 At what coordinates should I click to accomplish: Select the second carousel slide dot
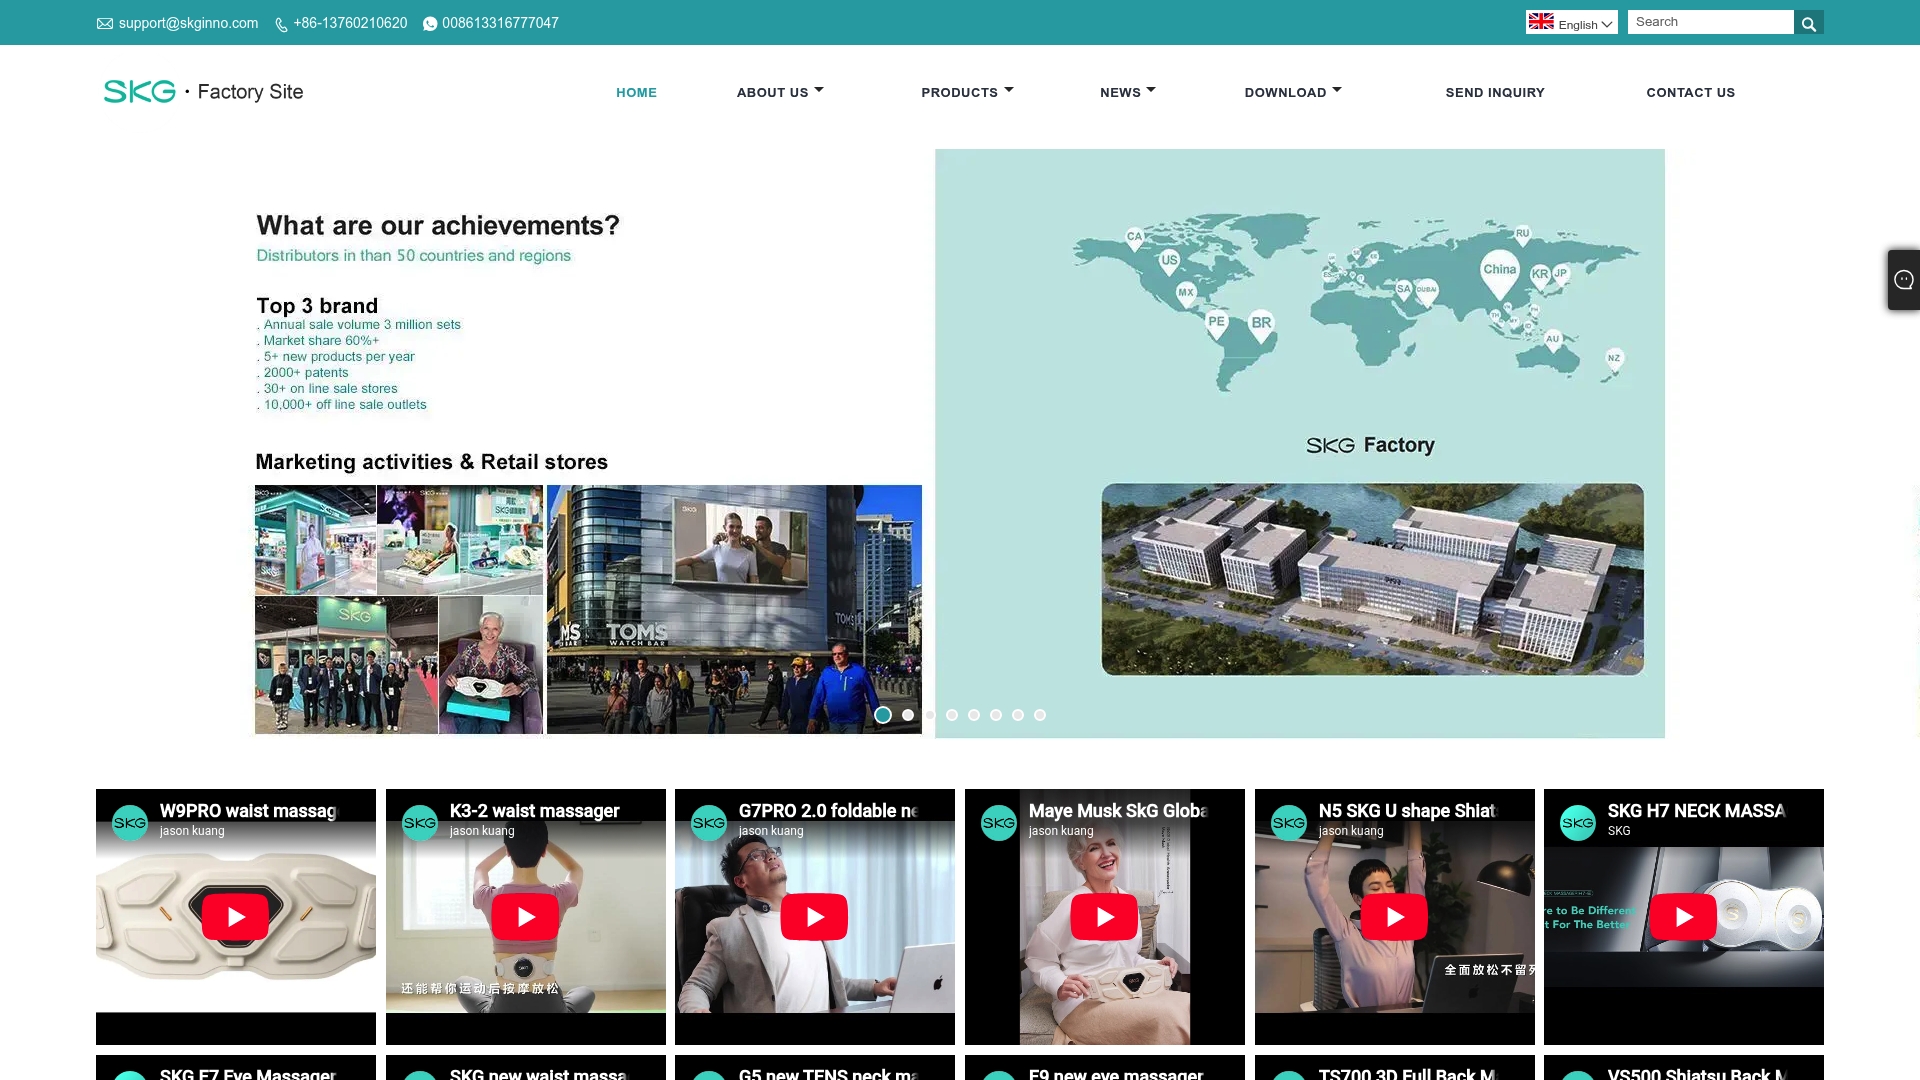tap(908, 715)
